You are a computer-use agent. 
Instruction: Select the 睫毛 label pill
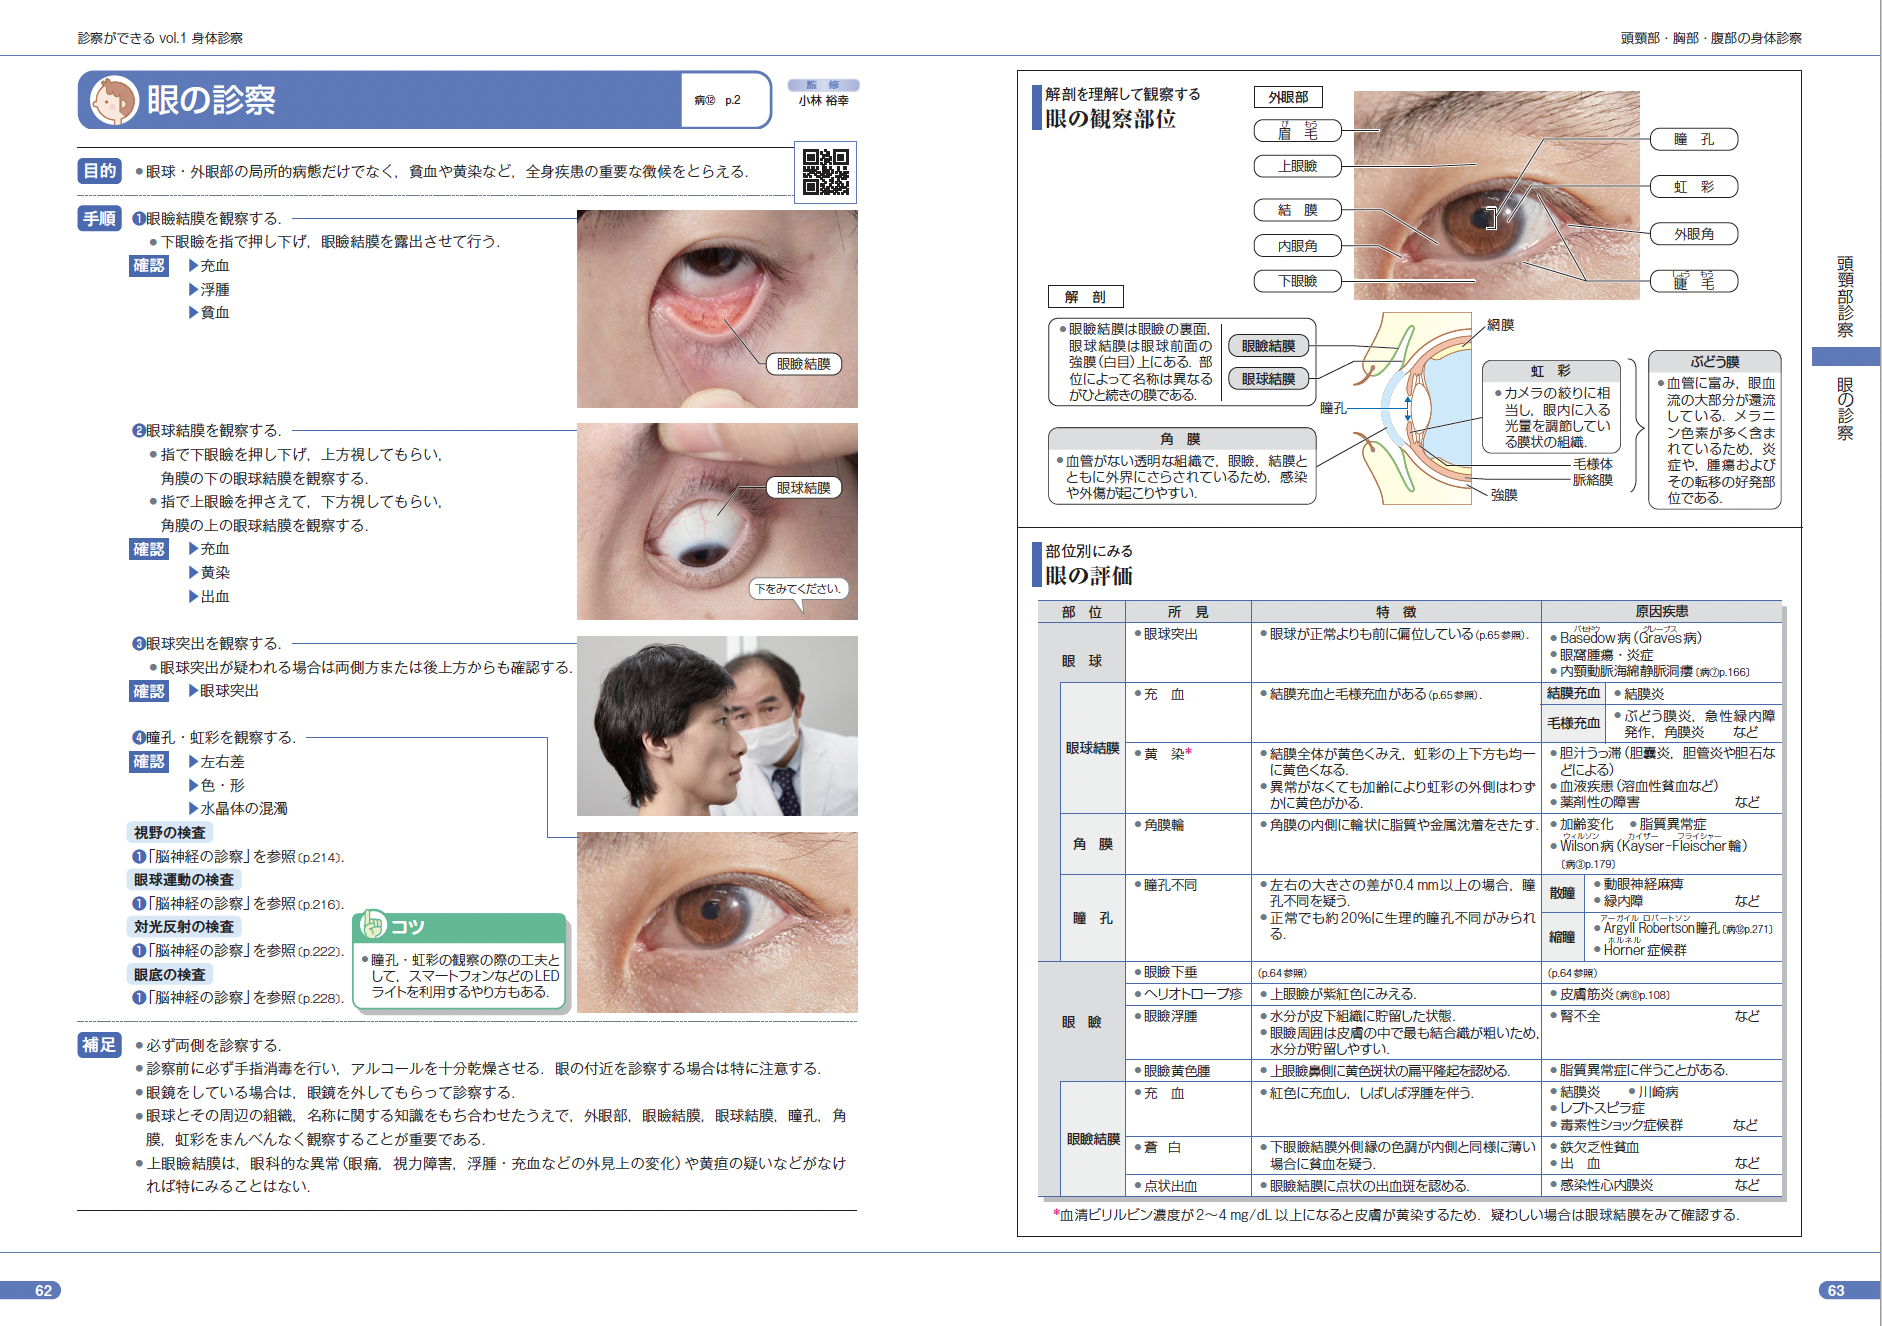pyautogui.click(x=1693, y=282)
